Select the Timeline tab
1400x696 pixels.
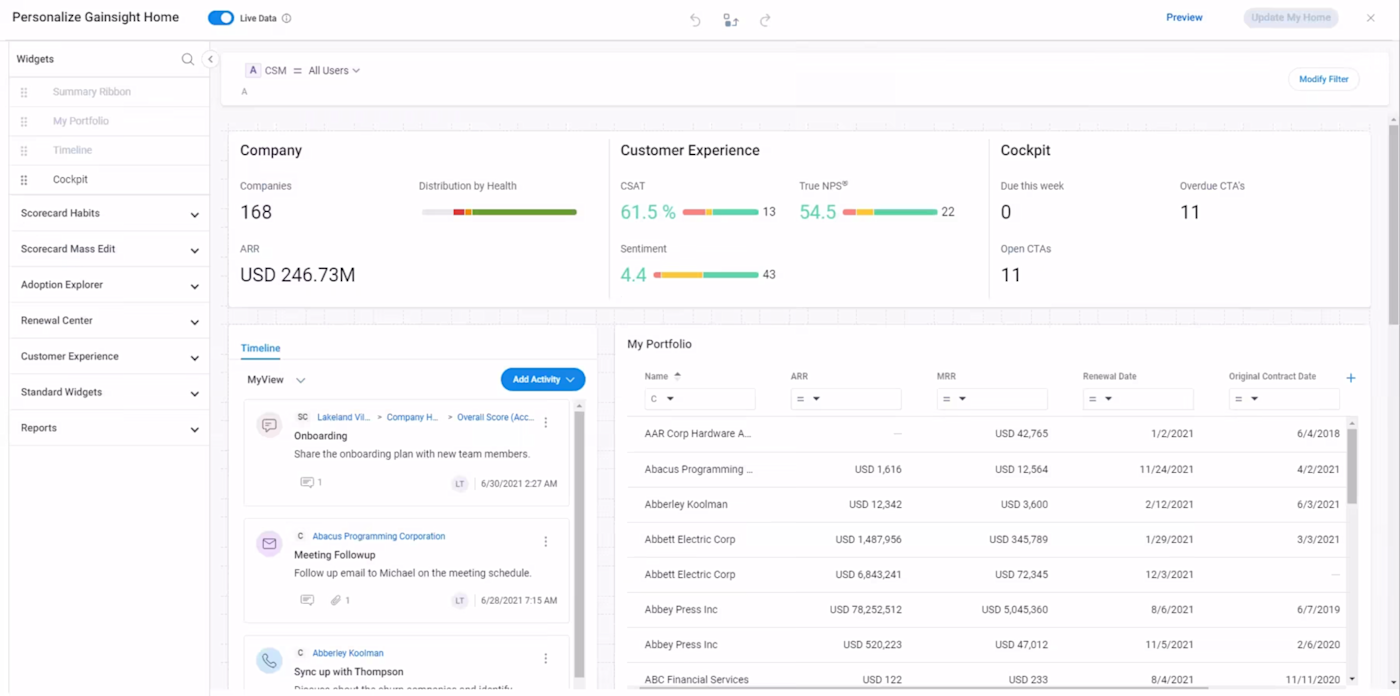tap(260, 348)
